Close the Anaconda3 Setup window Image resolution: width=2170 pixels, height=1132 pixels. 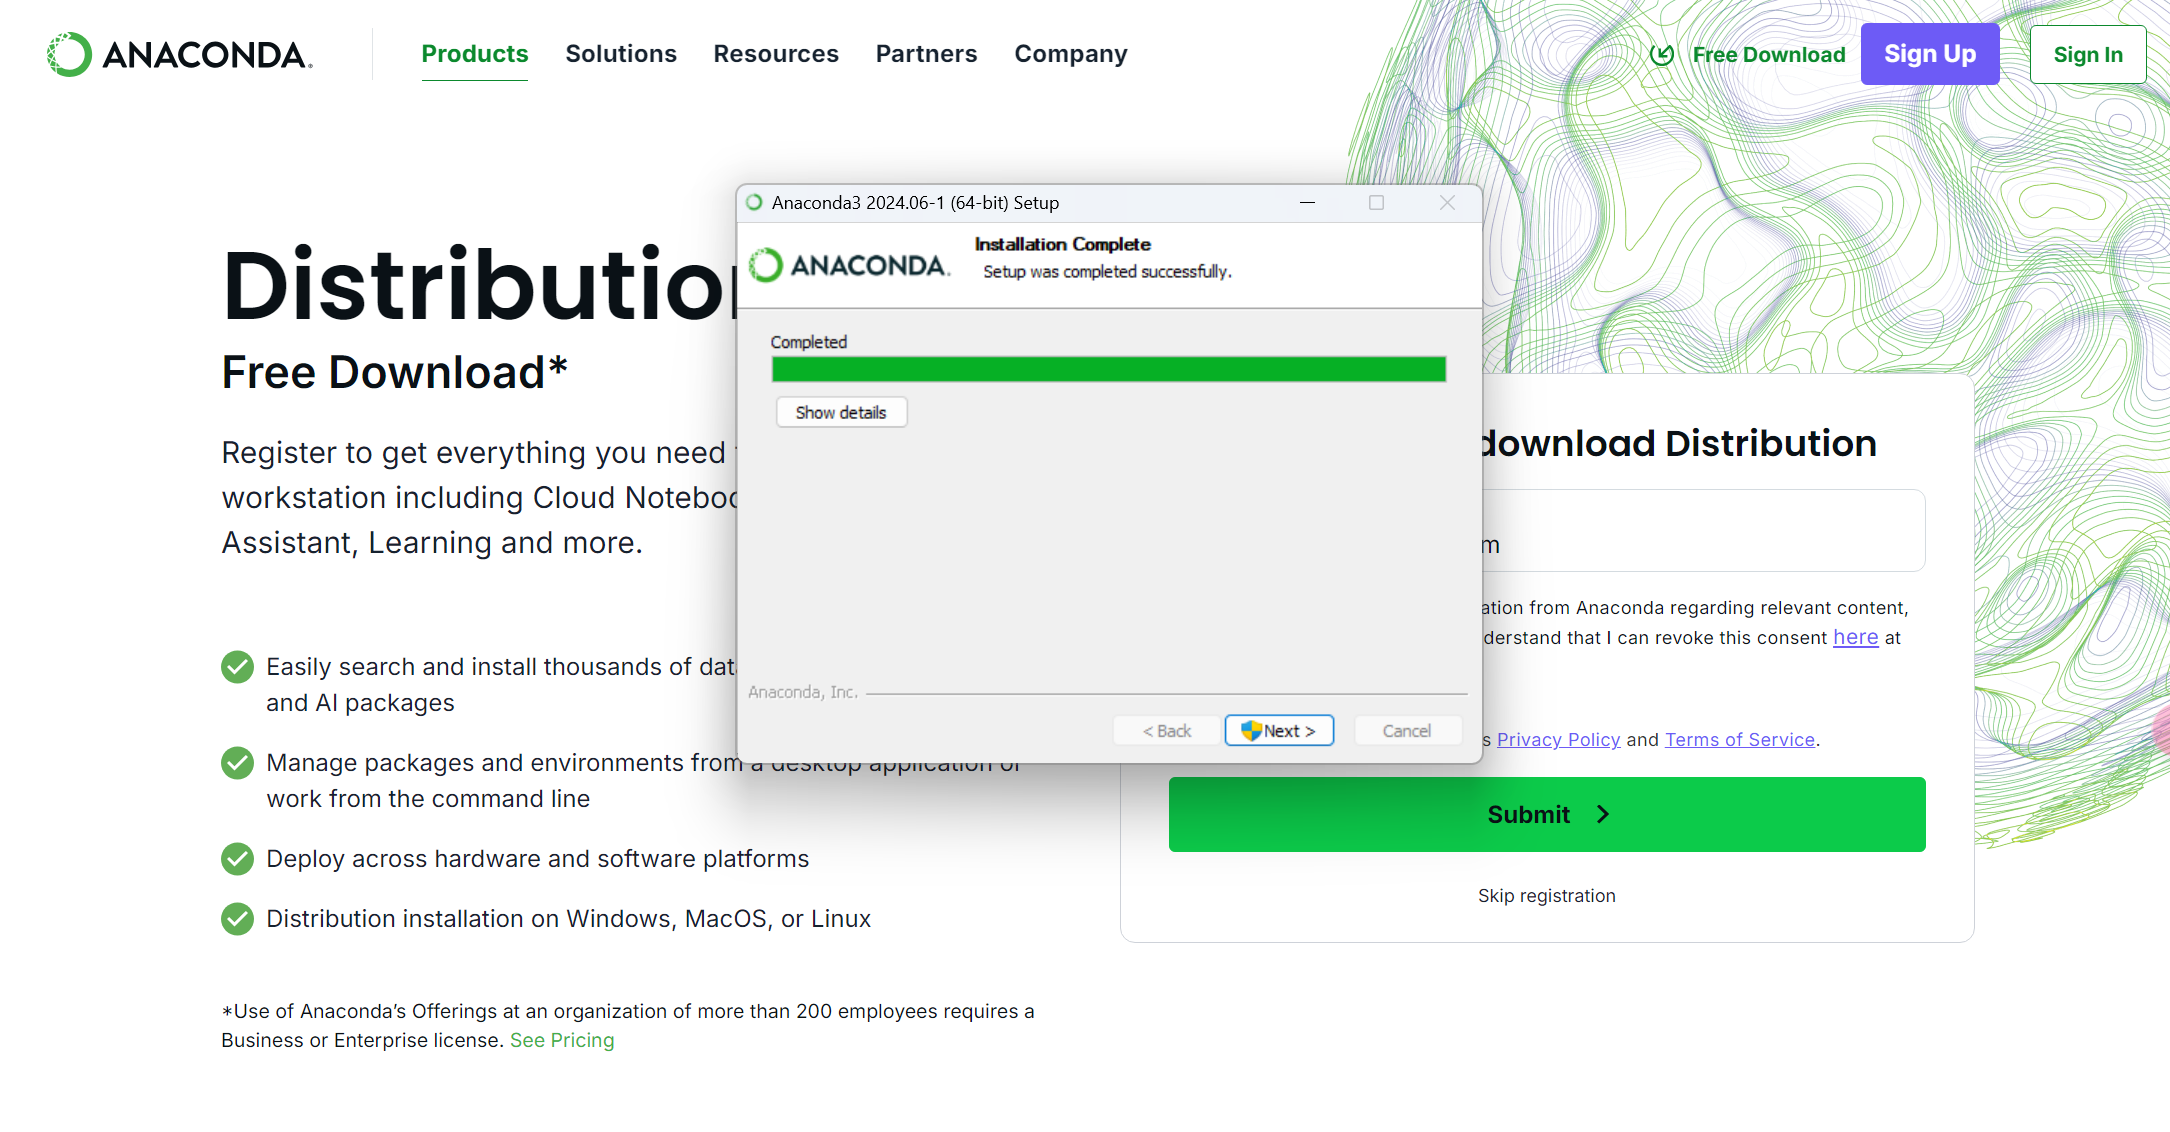tap(1447, 203)
